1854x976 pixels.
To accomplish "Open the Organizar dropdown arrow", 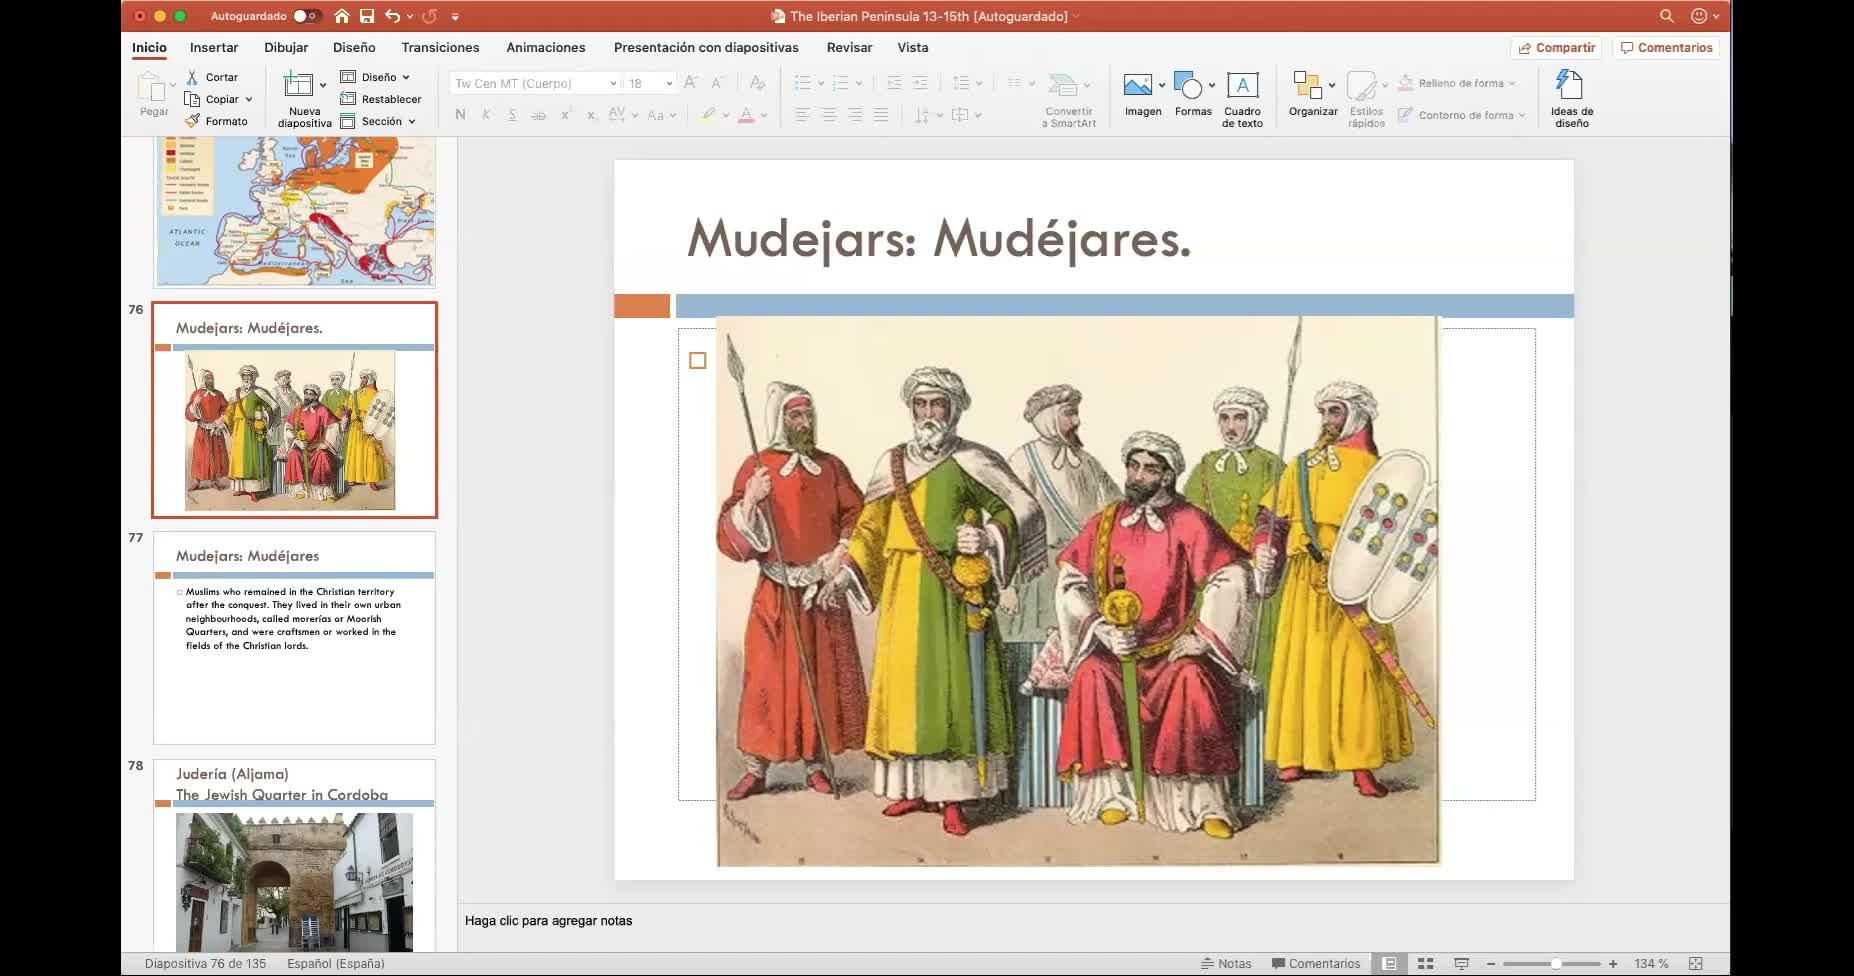I will coord(1332,86).
